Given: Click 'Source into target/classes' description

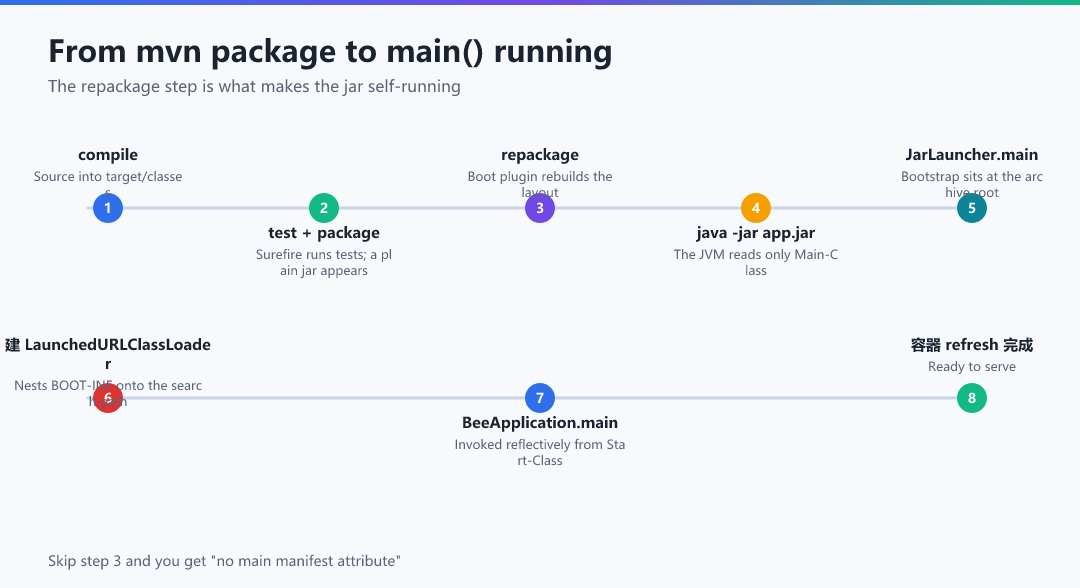Looking at the screenshot, I should pyautogui.click(x=107, y=185).
